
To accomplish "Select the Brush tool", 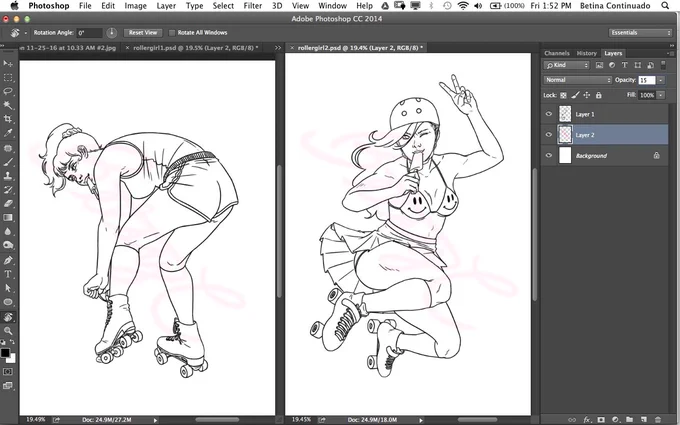I will click(x=8, y=162).
